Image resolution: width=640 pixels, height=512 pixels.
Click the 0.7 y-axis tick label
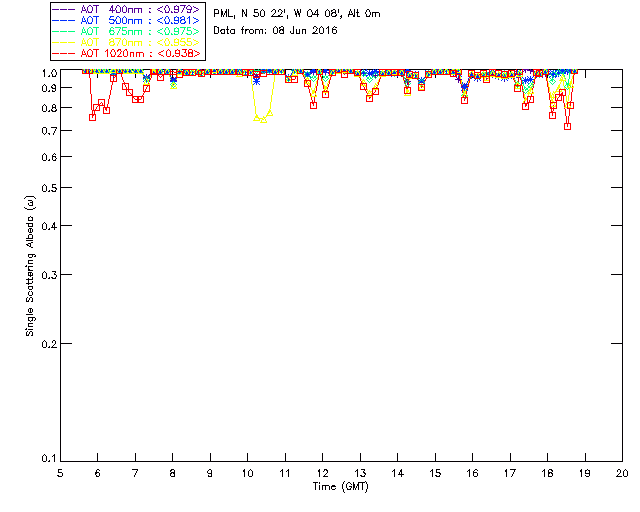(x=49, y=131)
